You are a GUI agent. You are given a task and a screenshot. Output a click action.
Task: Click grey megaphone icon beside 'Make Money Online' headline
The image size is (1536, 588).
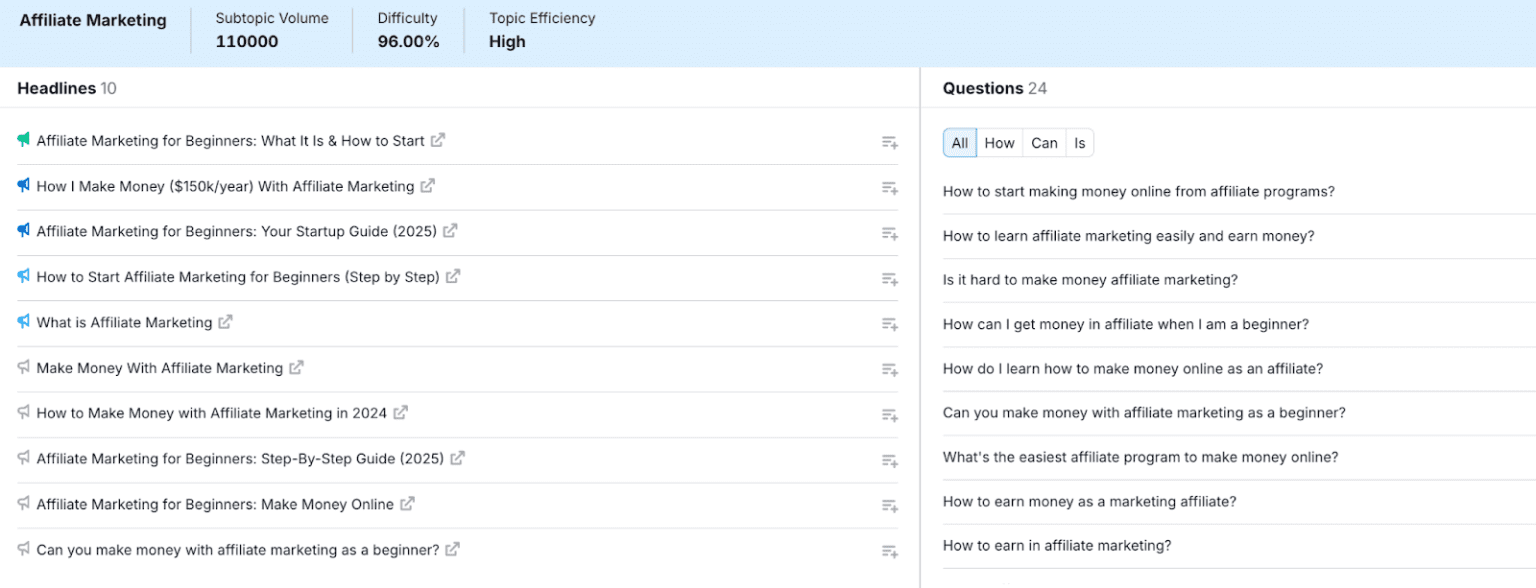click(24, 504)
